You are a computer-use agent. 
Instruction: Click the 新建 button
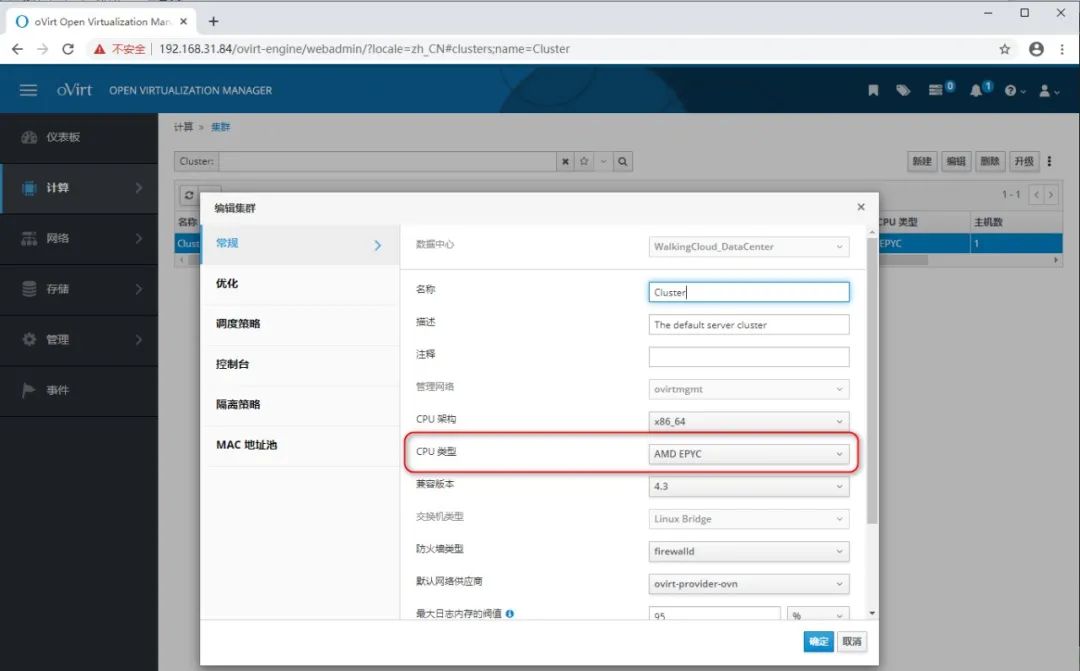coord(922,161)
